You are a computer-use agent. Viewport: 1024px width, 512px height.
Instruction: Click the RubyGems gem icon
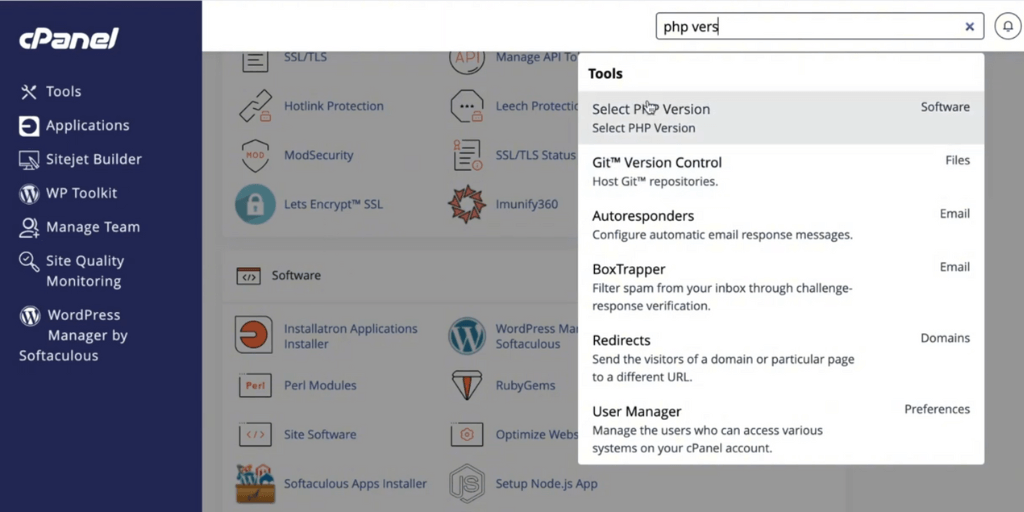pos(467,385)
